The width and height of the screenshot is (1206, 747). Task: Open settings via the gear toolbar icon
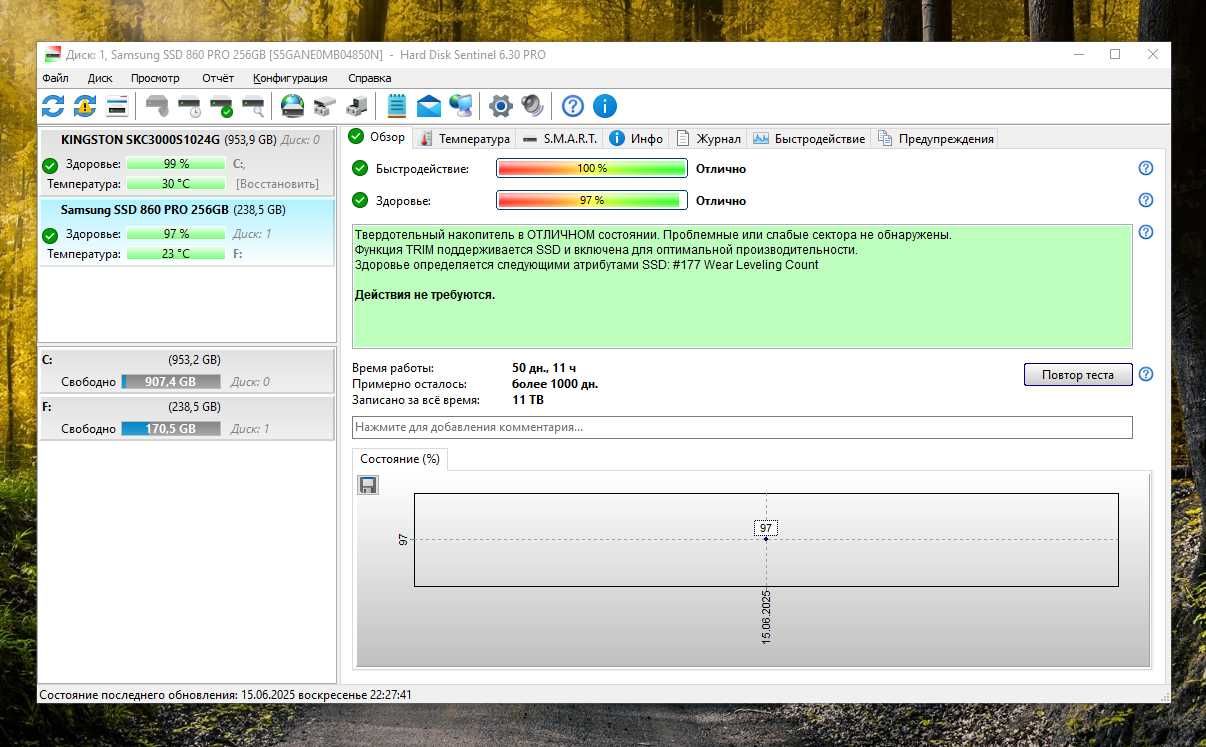[x=501, y=105]
